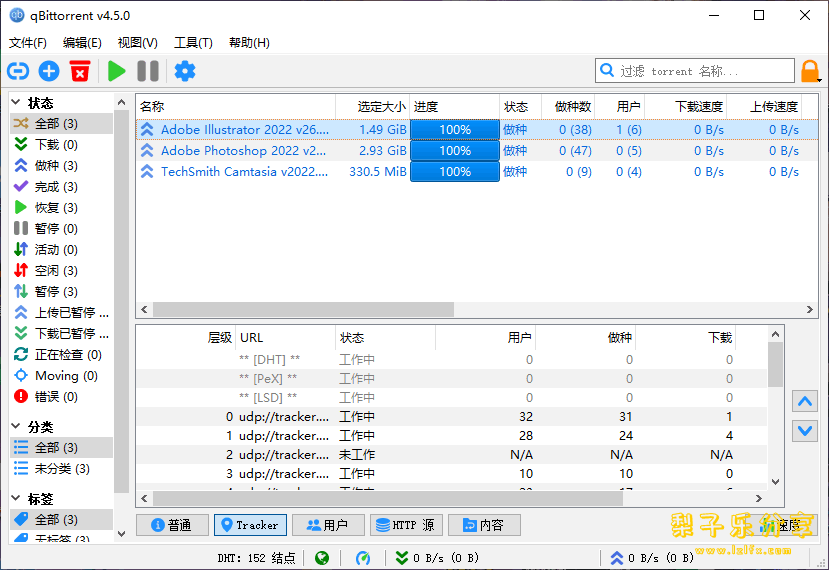The image size is (829, 570).
Task: Open the 工具(T) menu
Action: click(x=194, y=43)
